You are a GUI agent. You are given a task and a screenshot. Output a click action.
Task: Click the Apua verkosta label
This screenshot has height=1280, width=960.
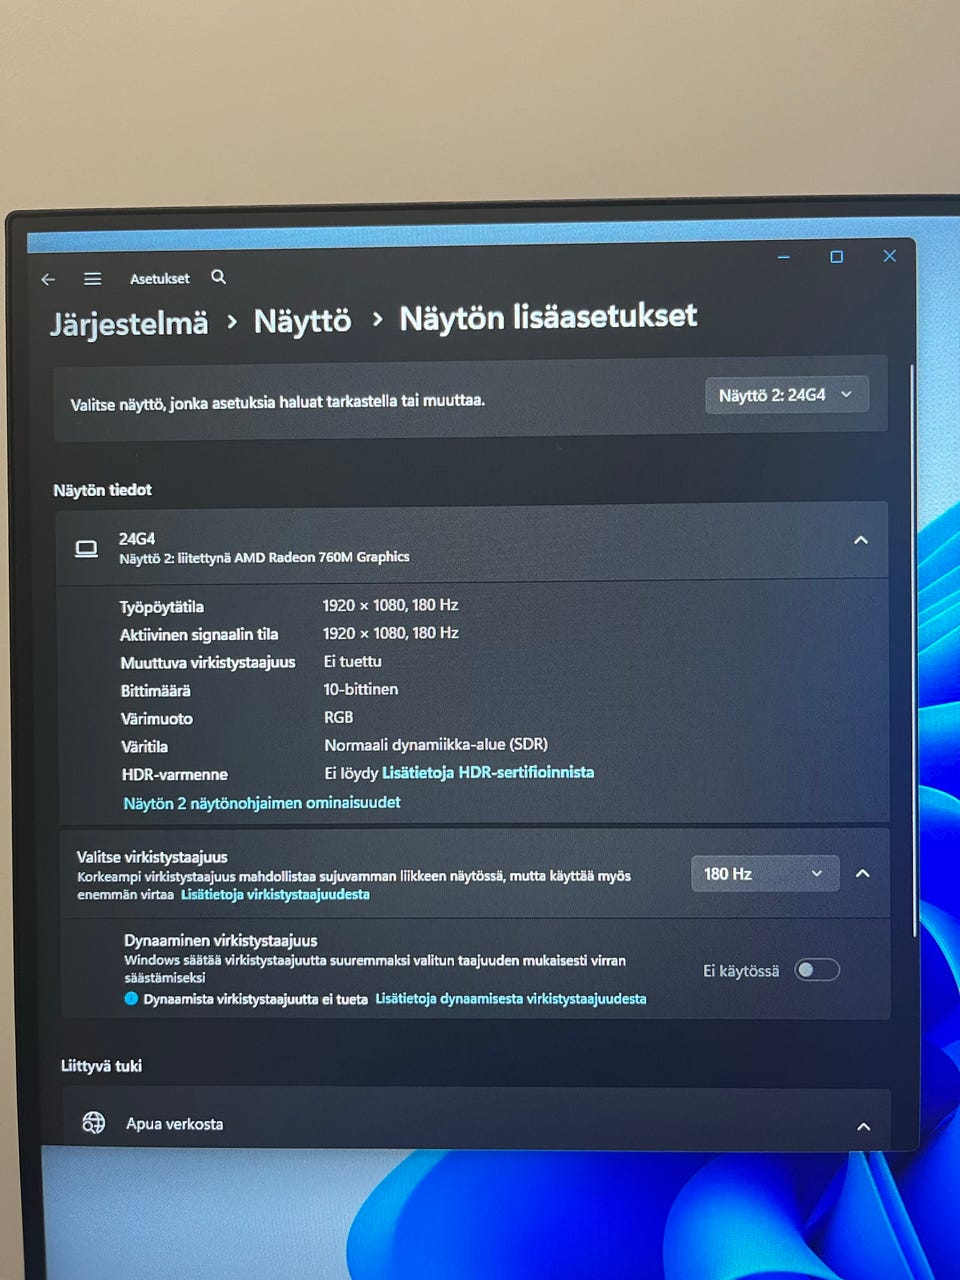(175, 1124)
